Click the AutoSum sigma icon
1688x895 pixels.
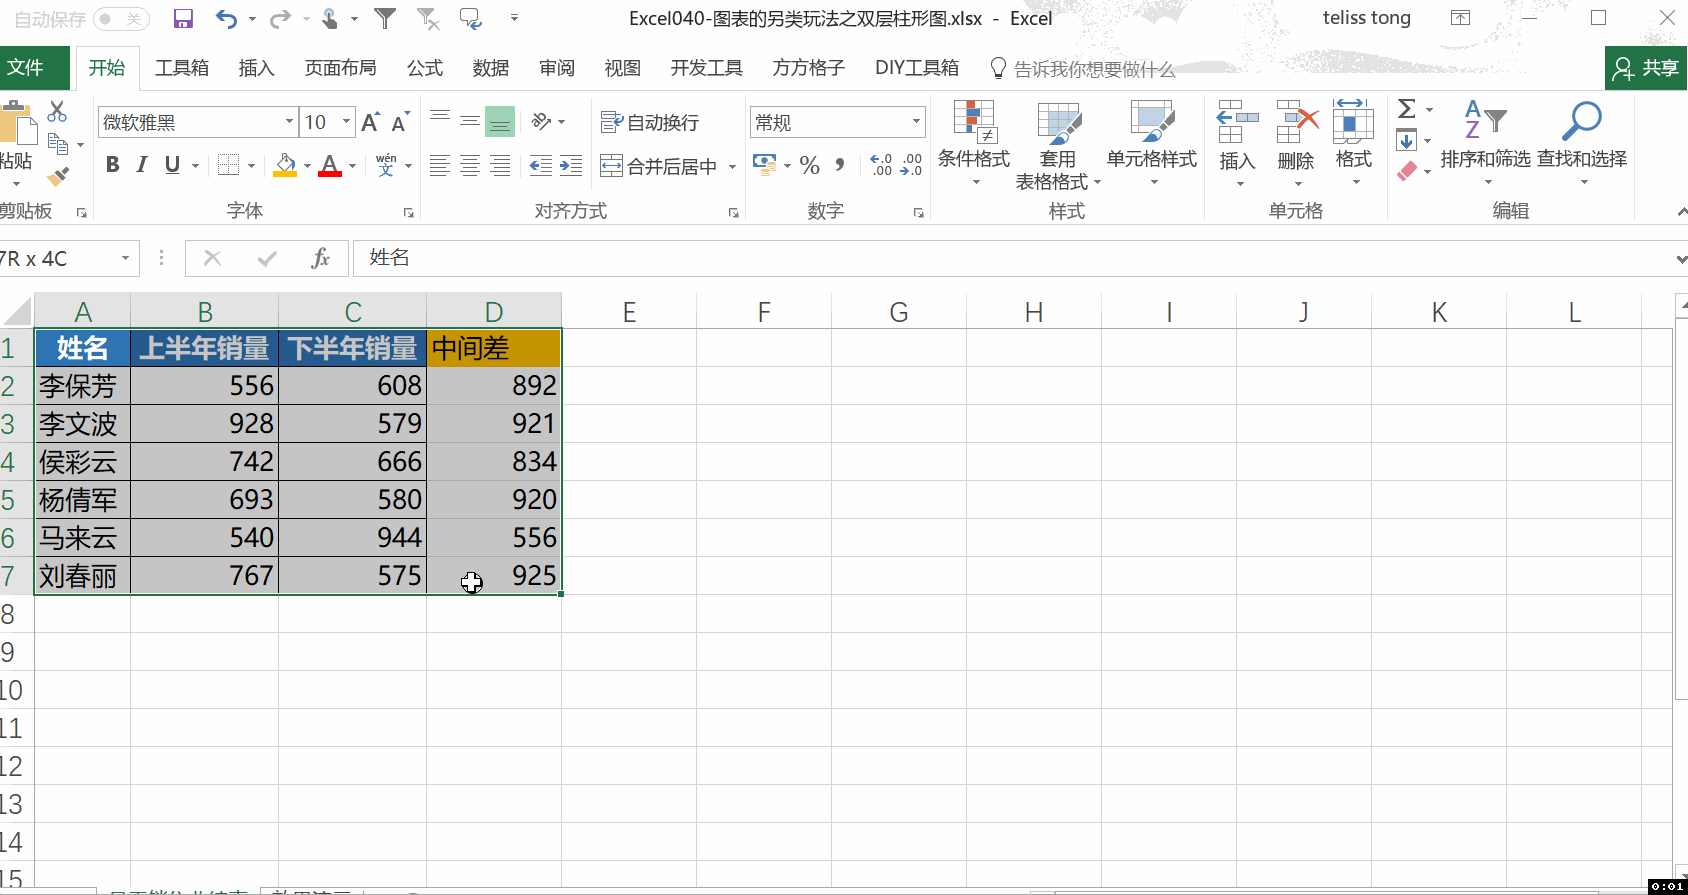(1407, 109)
